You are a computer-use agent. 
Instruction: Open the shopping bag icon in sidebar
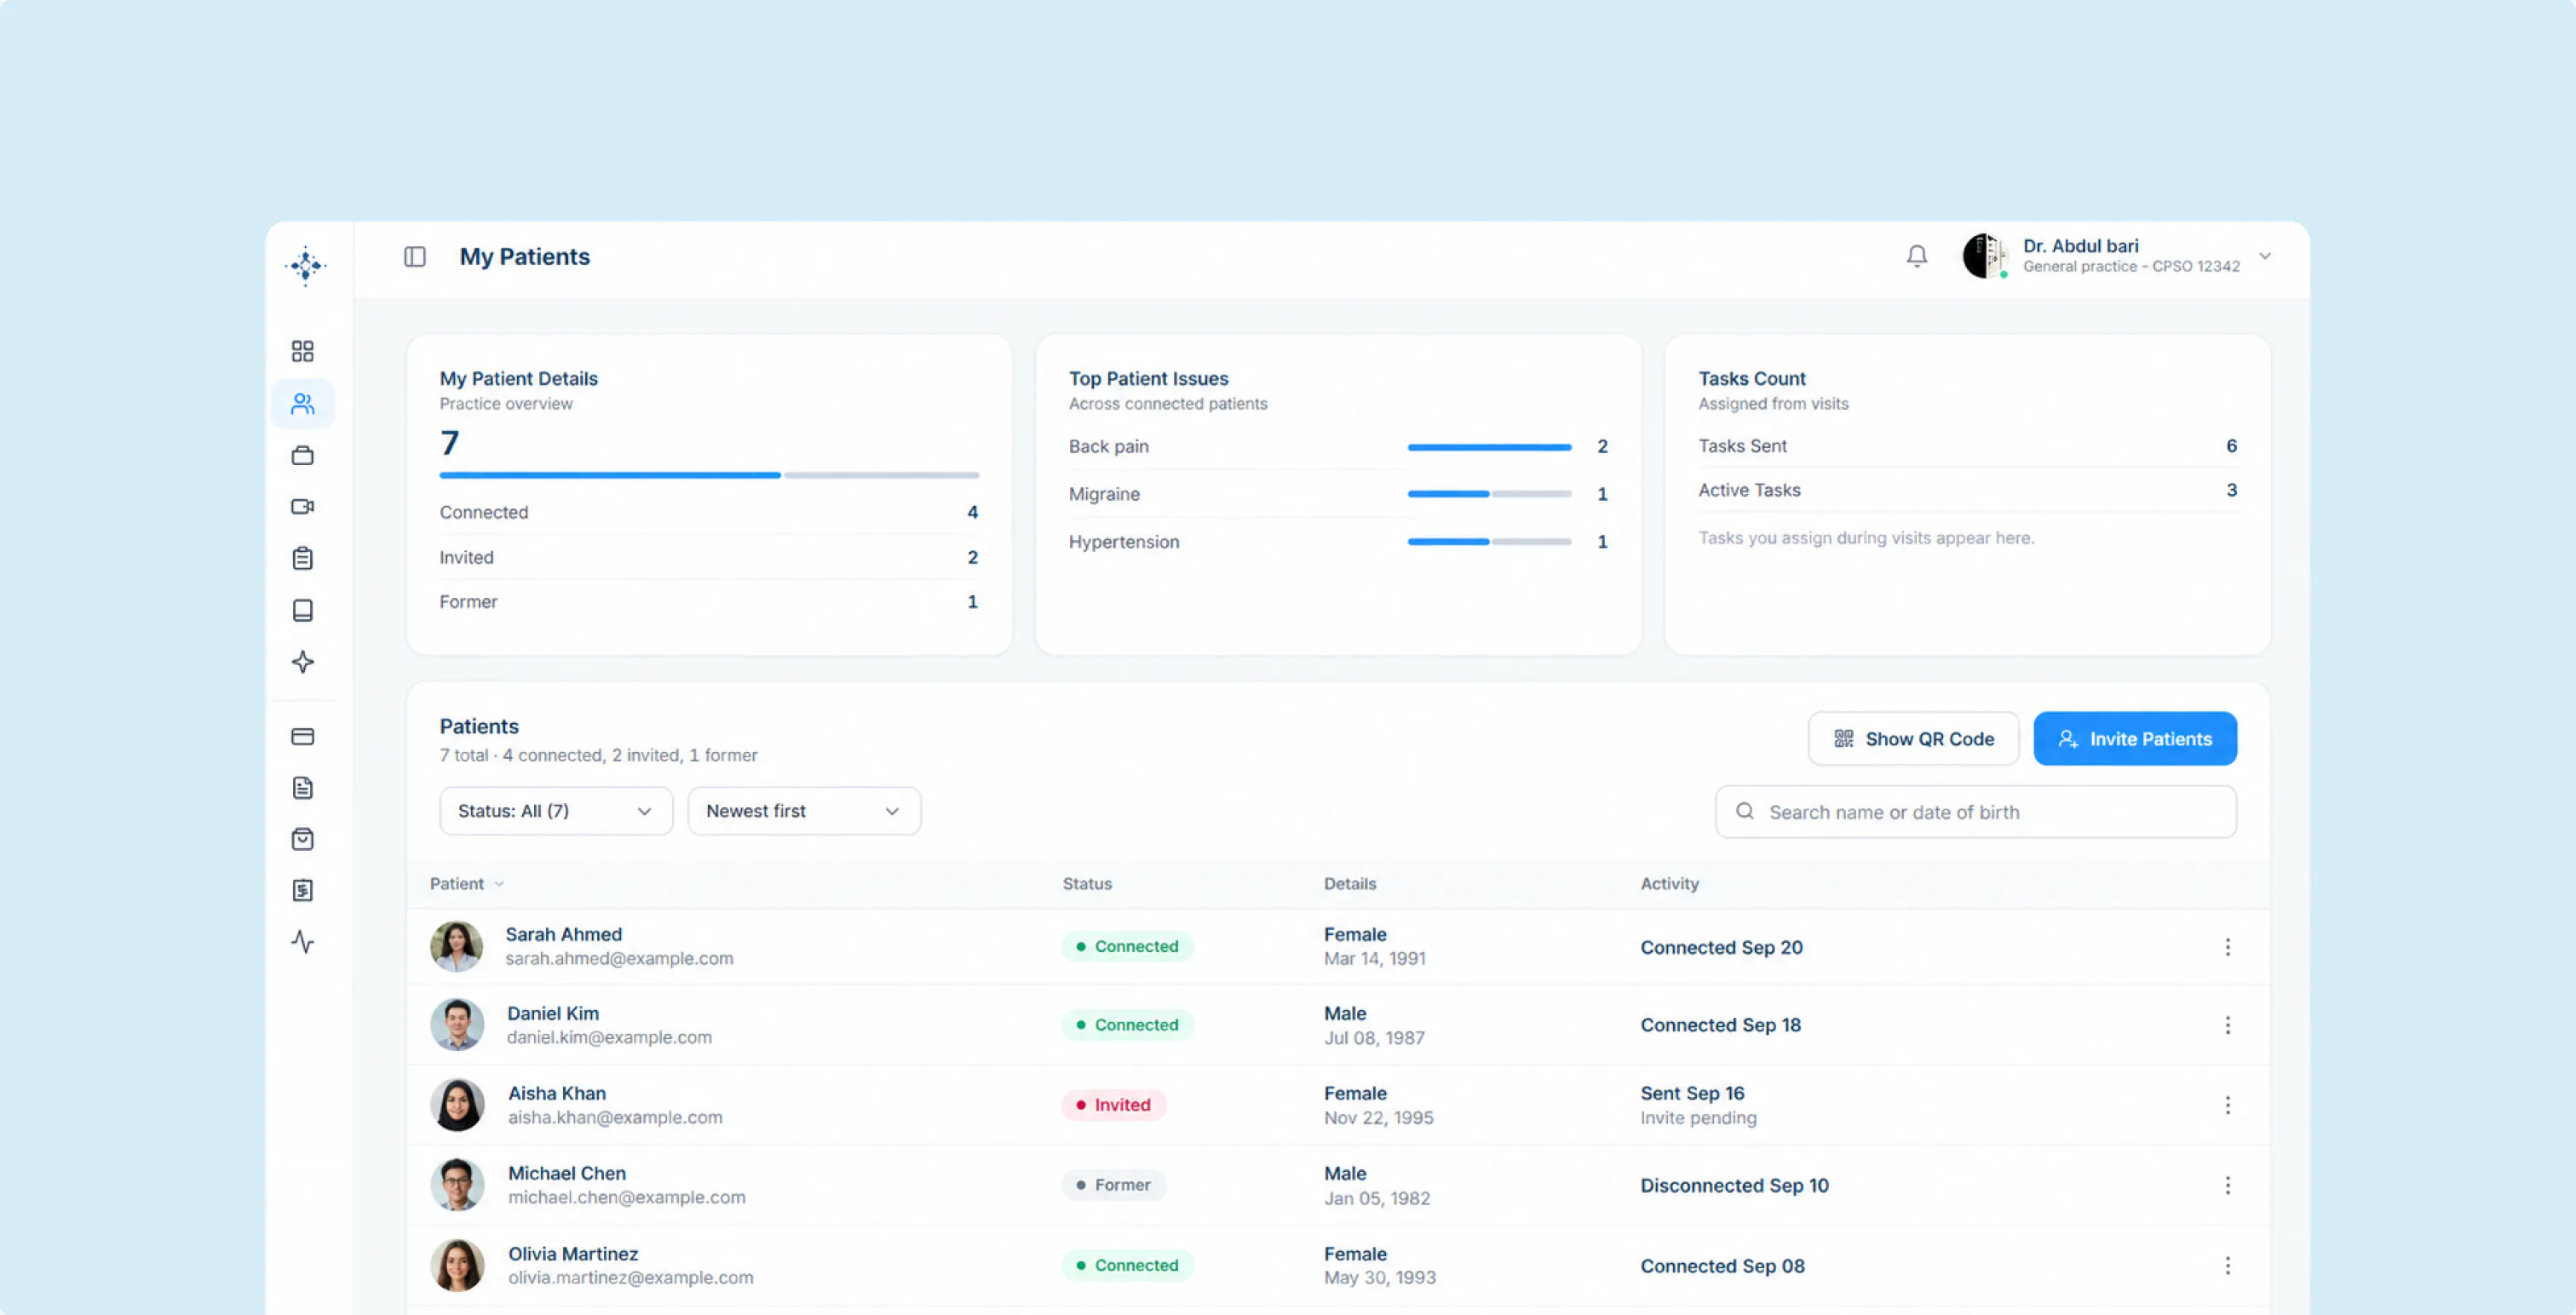[302, 839]
